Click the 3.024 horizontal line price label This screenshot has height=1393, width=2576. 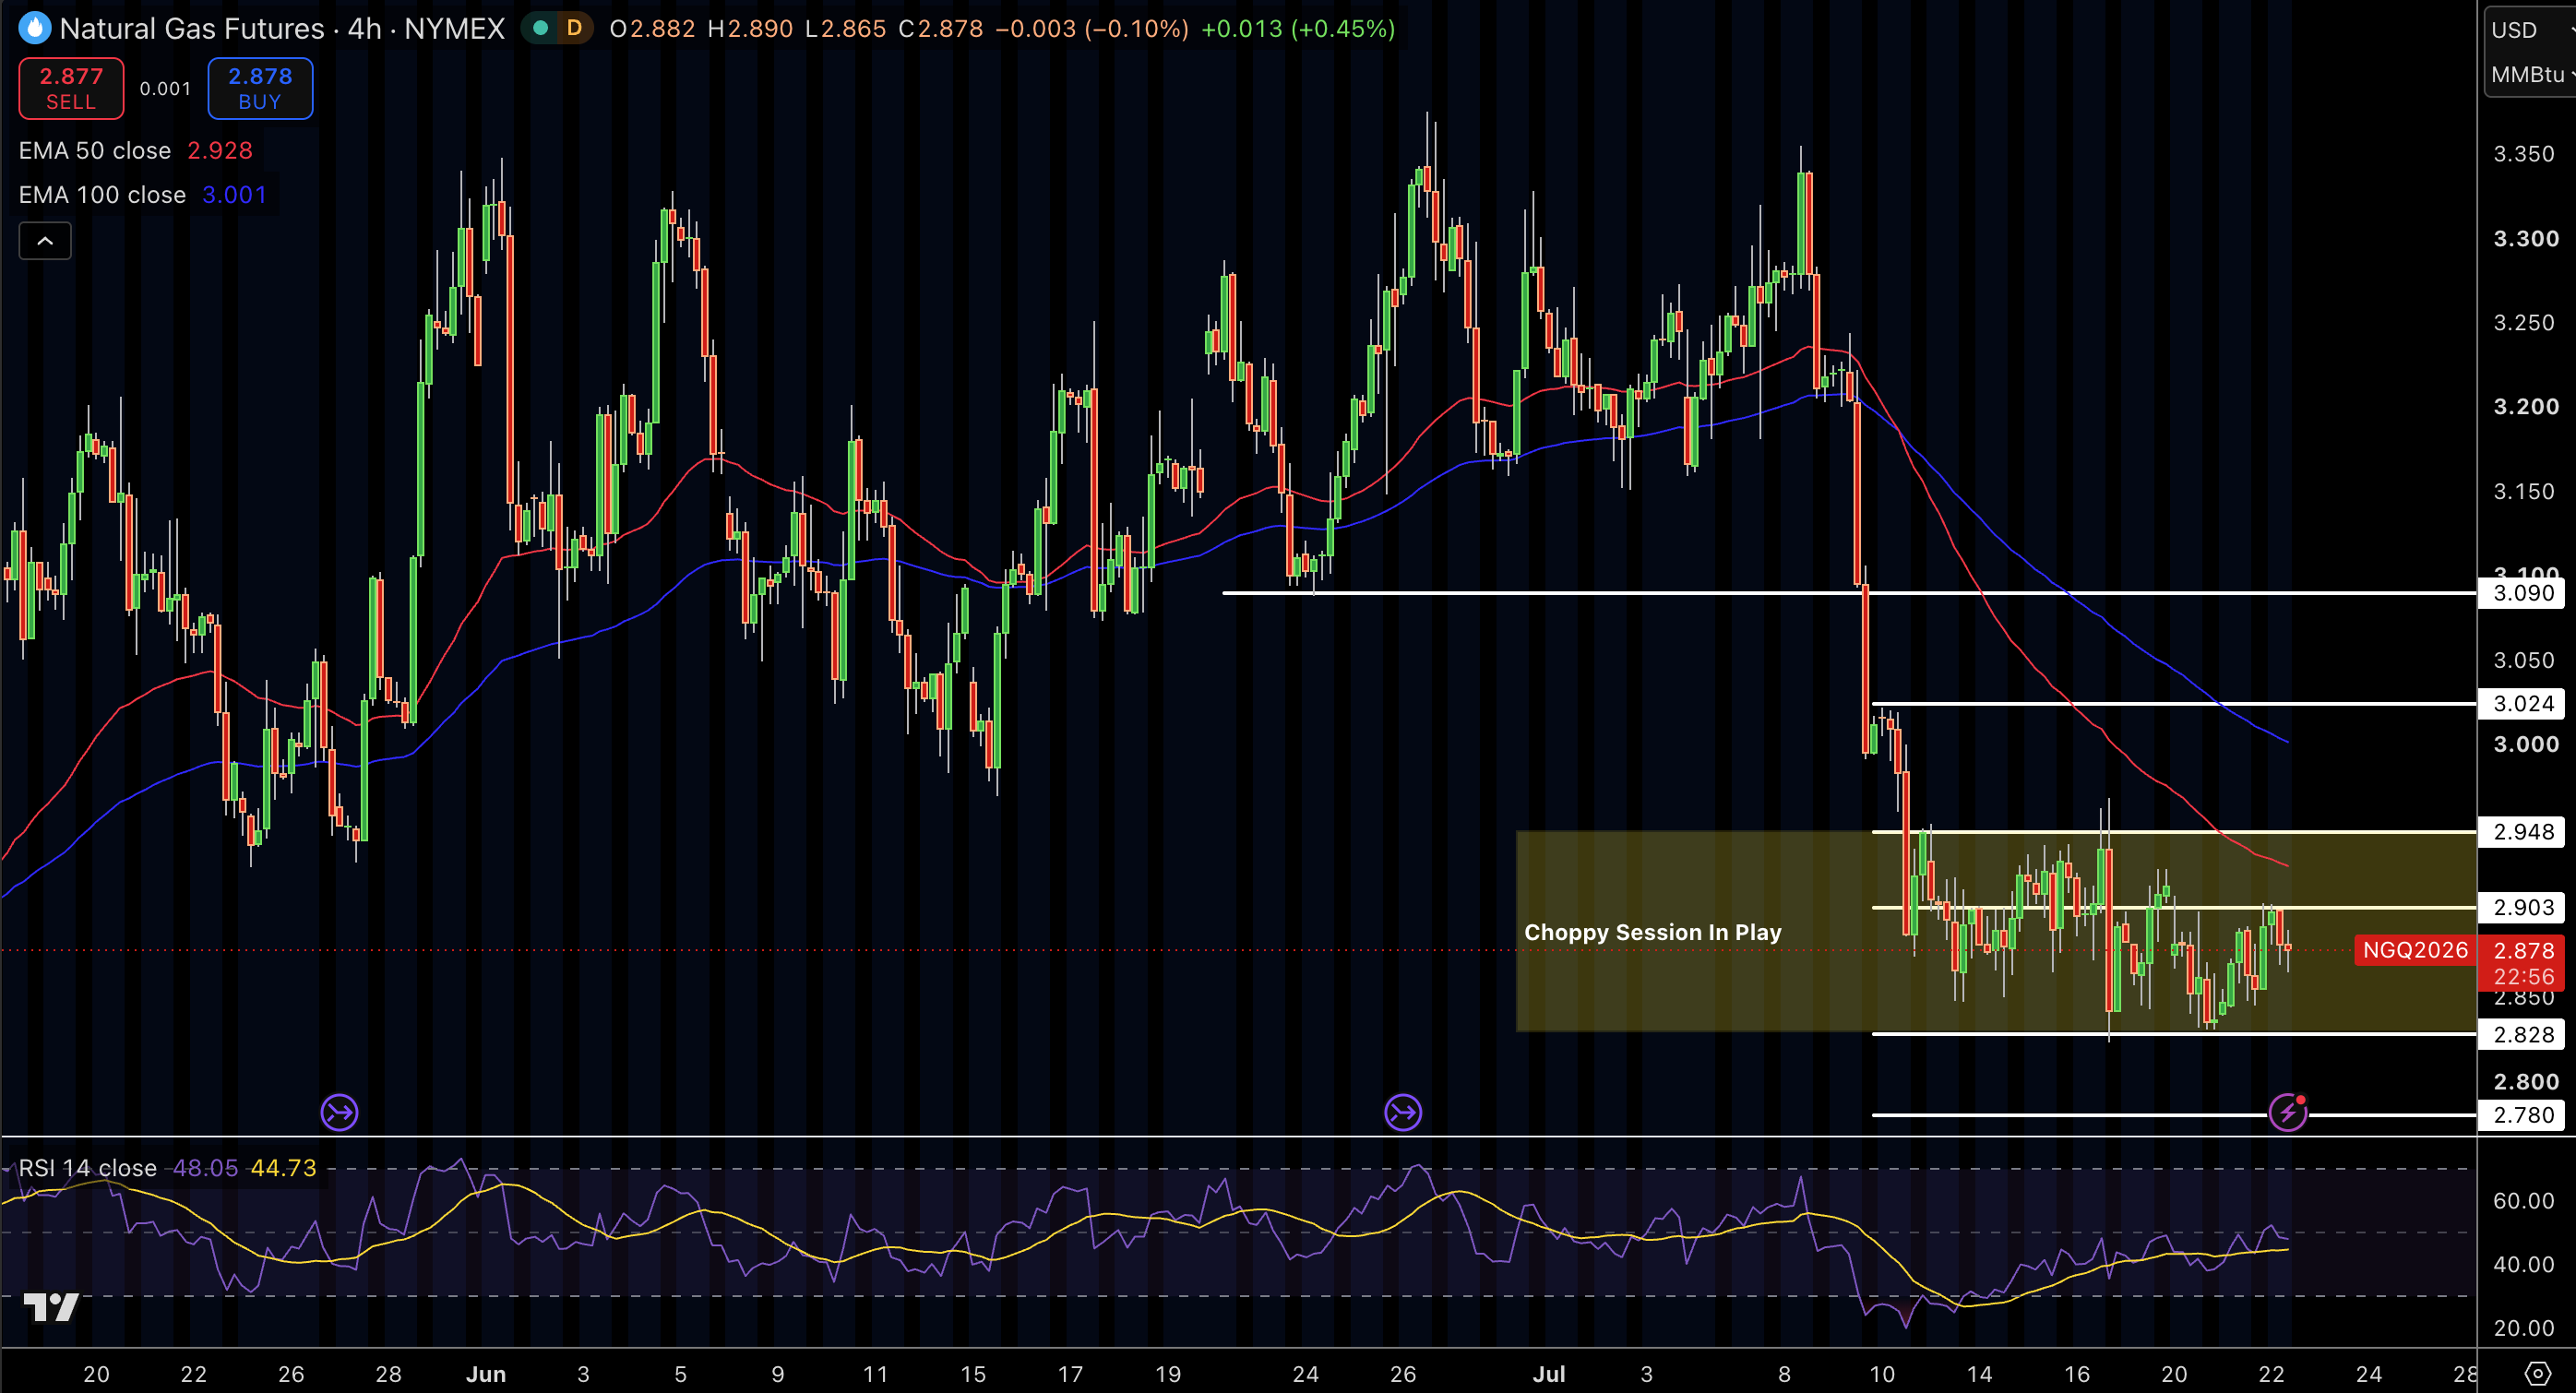(2522, 703)
